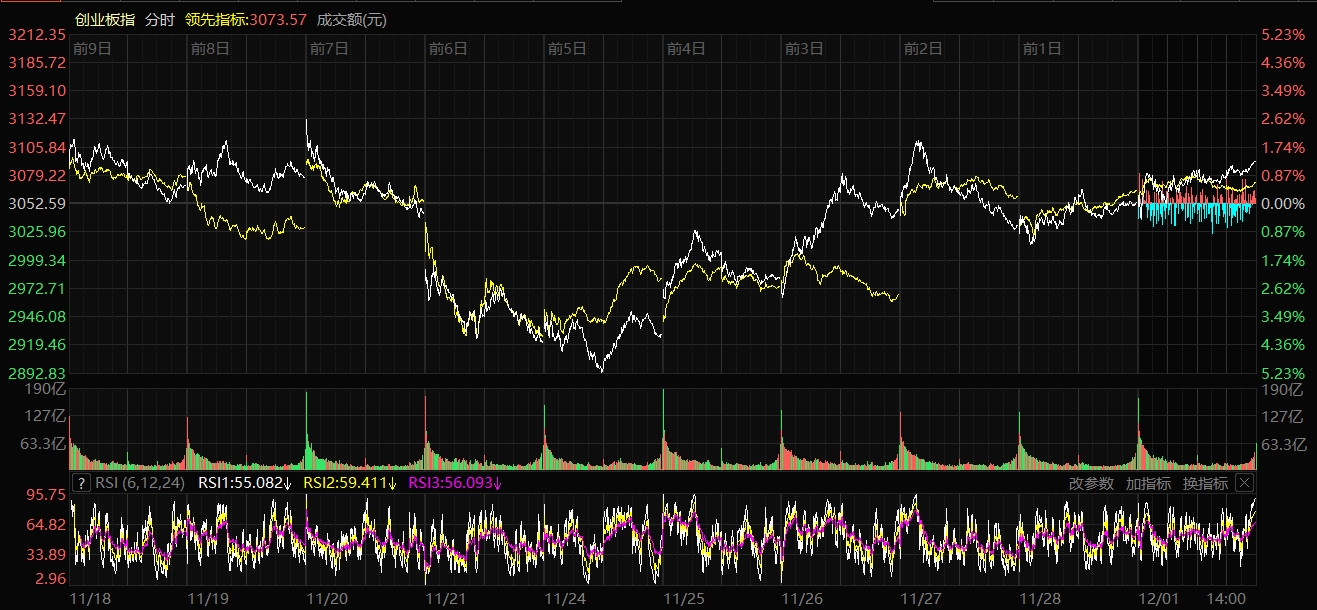Click the 成交额(元) volume label
Viewport: 1317px width, 610px height.
point(351,19)
